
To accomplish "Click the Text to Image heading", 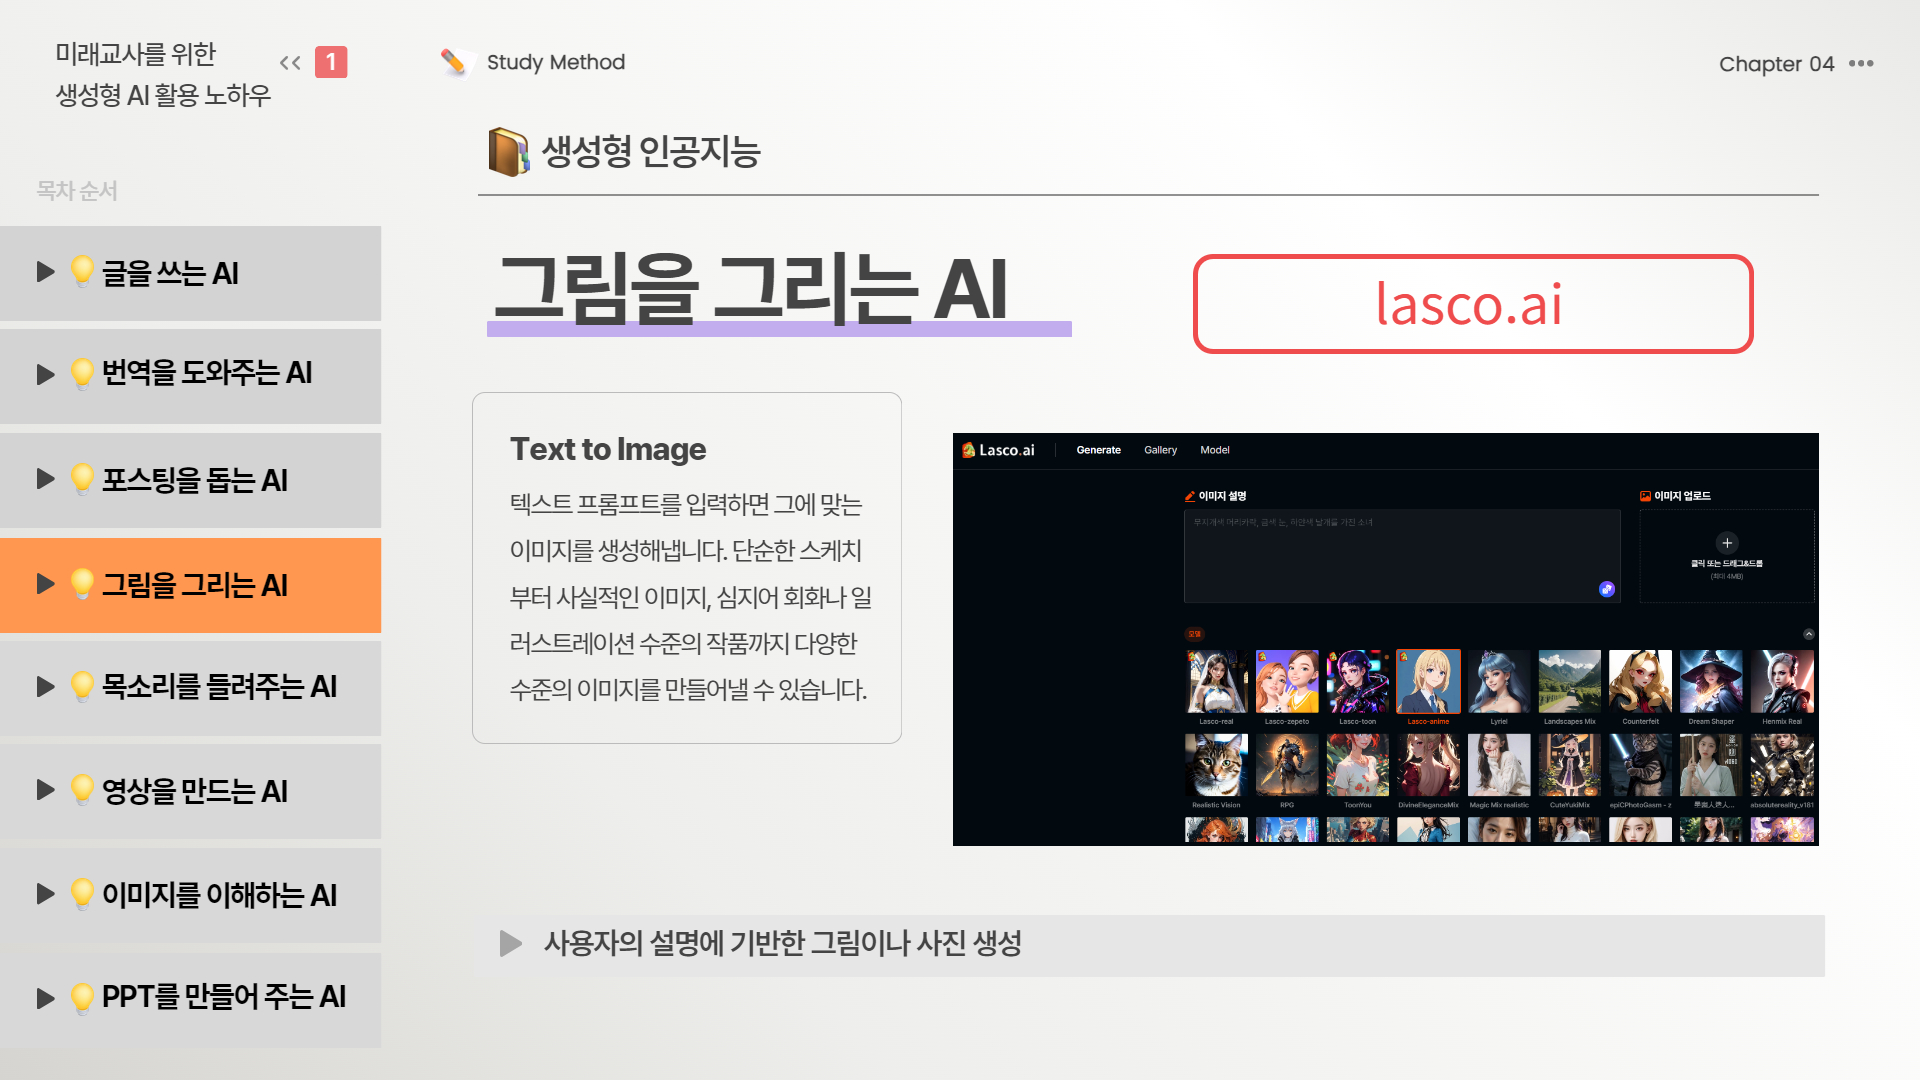I will (x=608, y=450).
